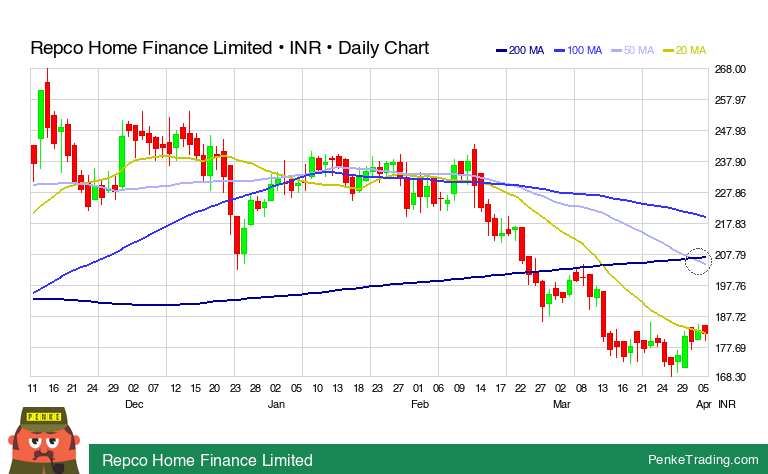This screenshot has width=768, height=474.
Task: Click the Jan month label
Action: tap(276, 404)
